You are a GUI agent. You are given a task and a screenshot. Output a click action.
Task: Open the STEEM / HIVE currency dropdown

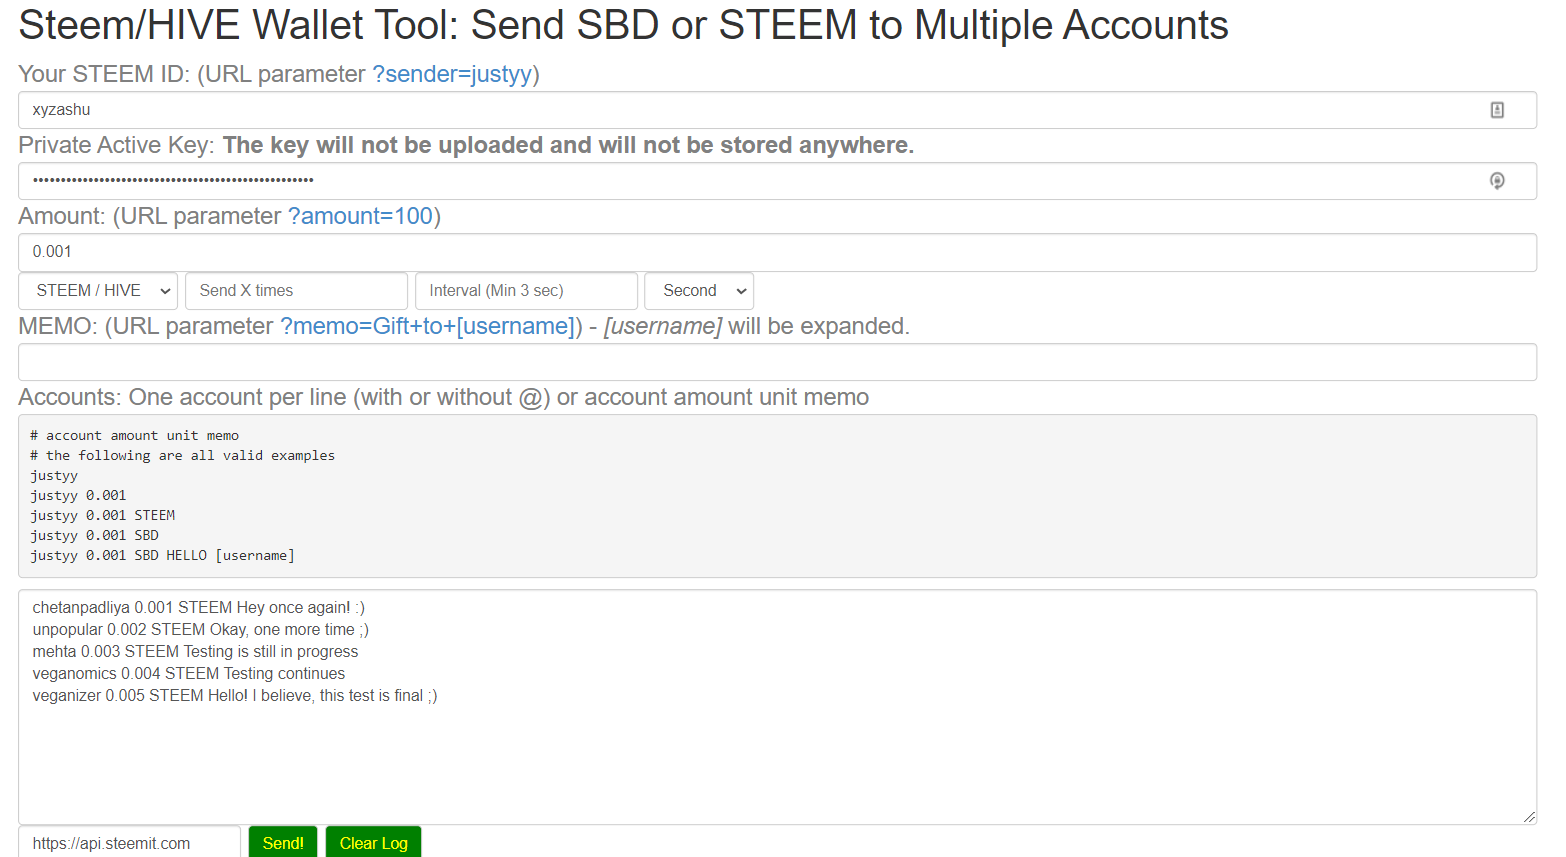tap(98, 291)
